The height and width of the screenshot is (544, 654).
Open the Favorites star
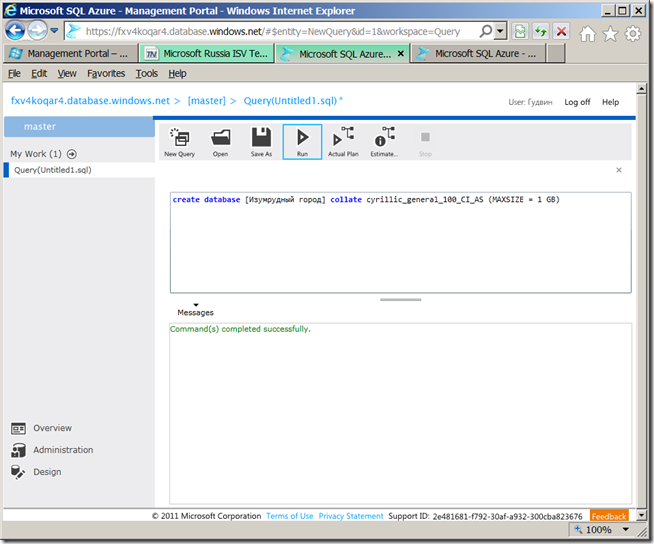coord(610,33)
